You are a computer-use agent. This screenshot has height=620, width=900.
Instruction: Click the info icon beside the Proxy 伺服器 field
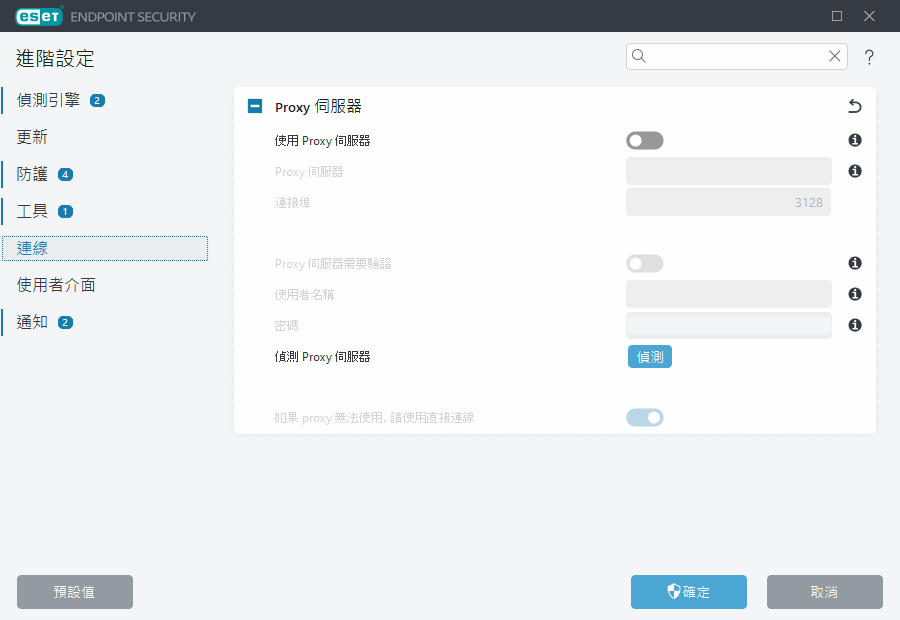click(x=854, y=170)
